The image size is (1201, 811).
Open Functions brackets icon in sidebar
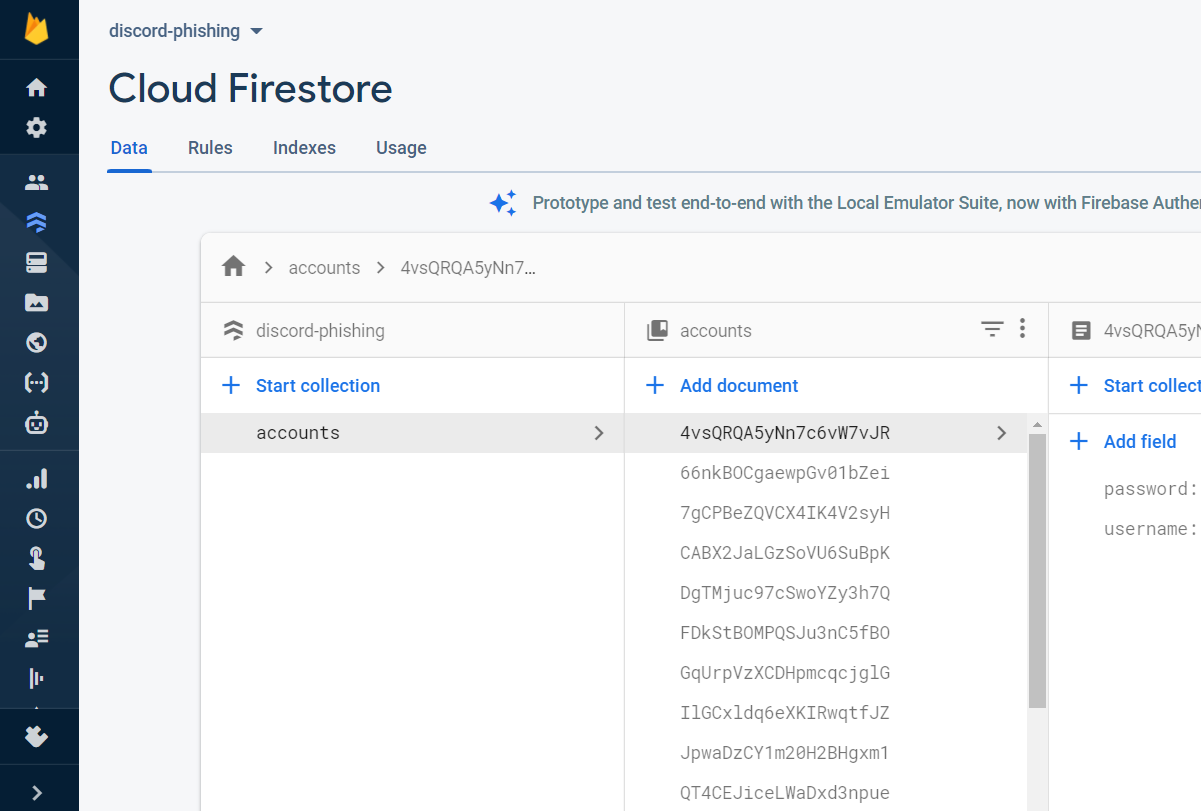tap(37, 382)
